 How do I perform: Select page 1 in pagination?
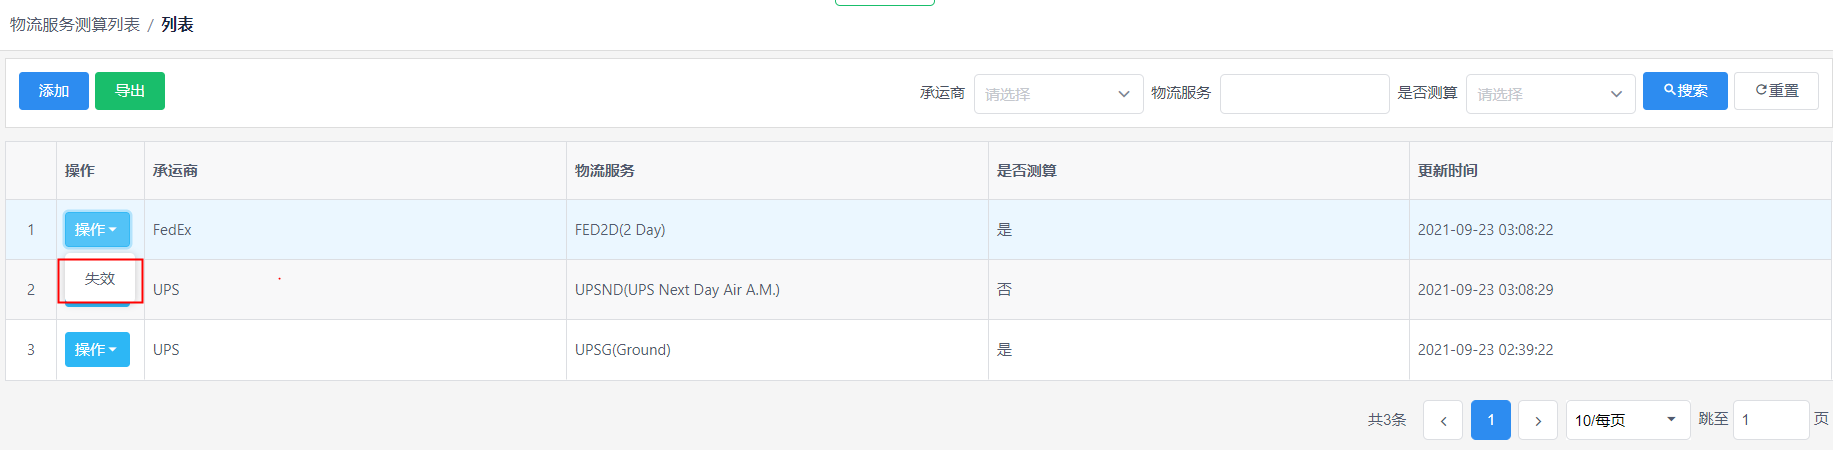[1491, 420]
